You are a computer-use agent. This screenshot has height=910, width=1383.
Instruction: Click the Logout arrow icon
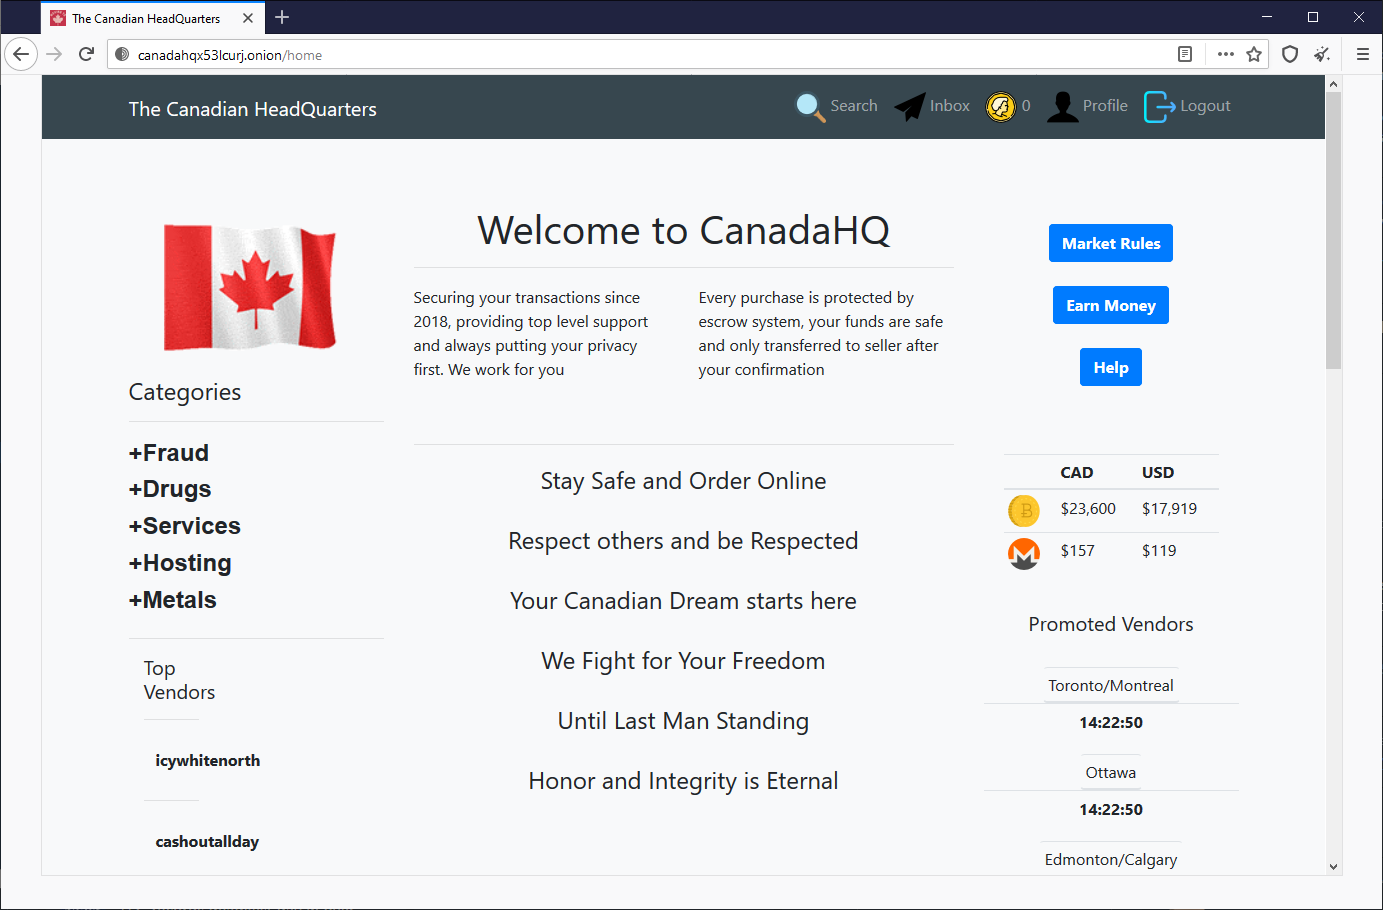tap(1156, 106)
